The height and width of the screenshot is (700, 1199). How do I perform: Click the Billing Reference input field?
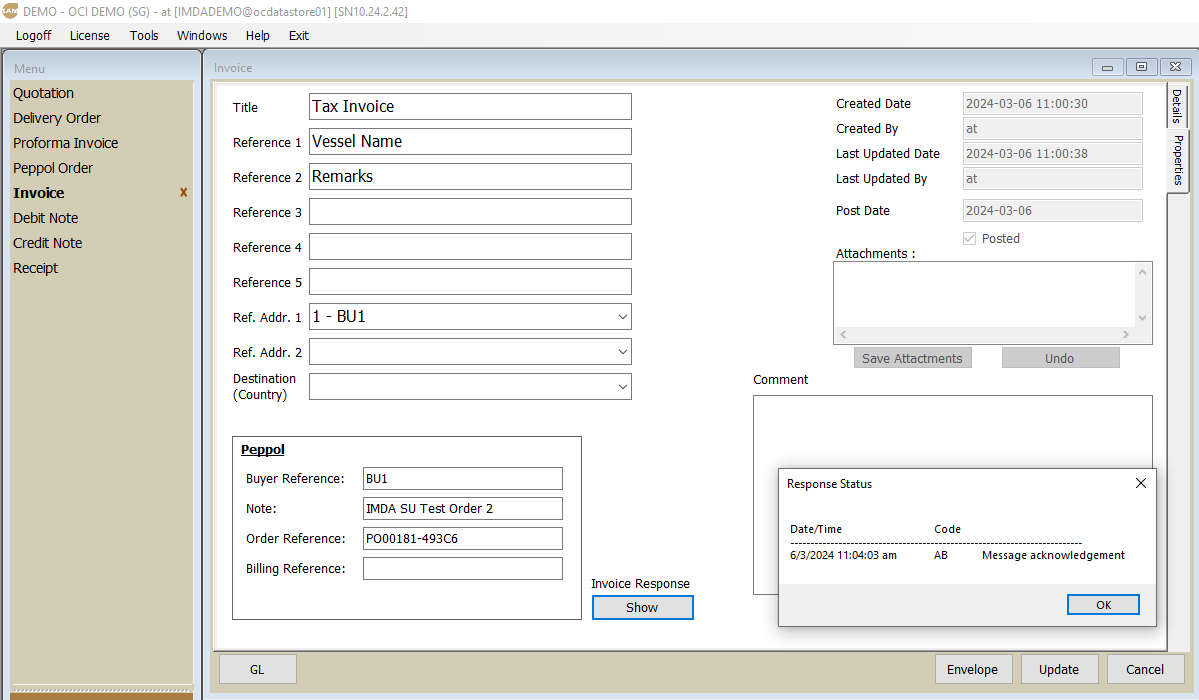tap(462, 569)
